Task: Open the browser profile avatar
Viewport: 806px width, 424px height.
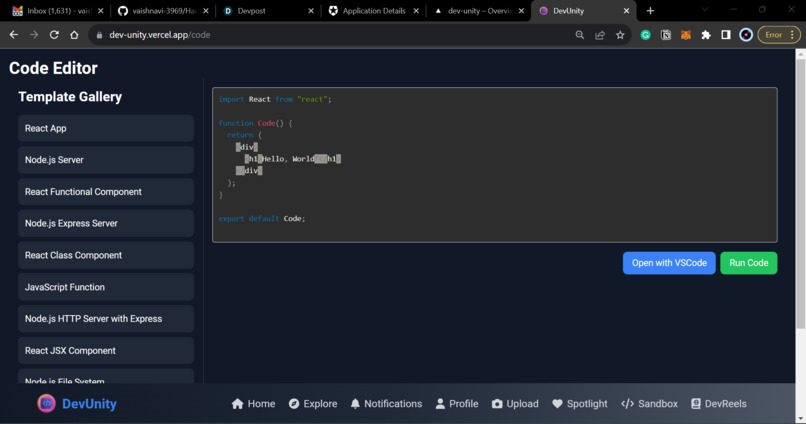Action: point(746,35)
